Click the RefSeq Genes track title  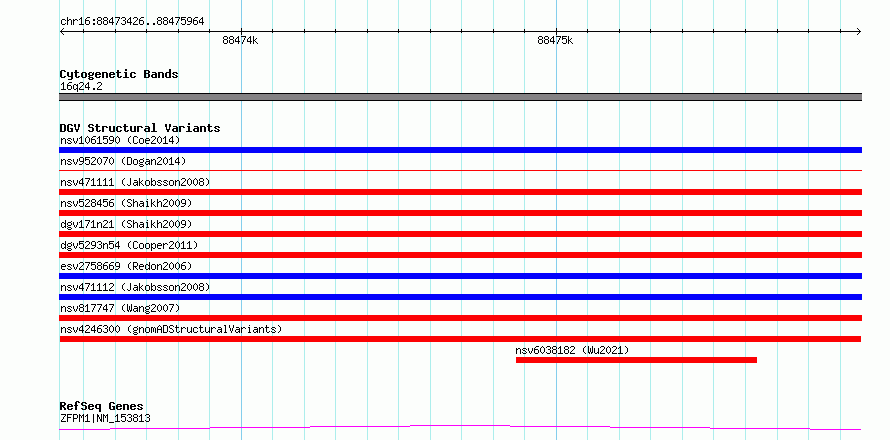[x=102, y=407]
